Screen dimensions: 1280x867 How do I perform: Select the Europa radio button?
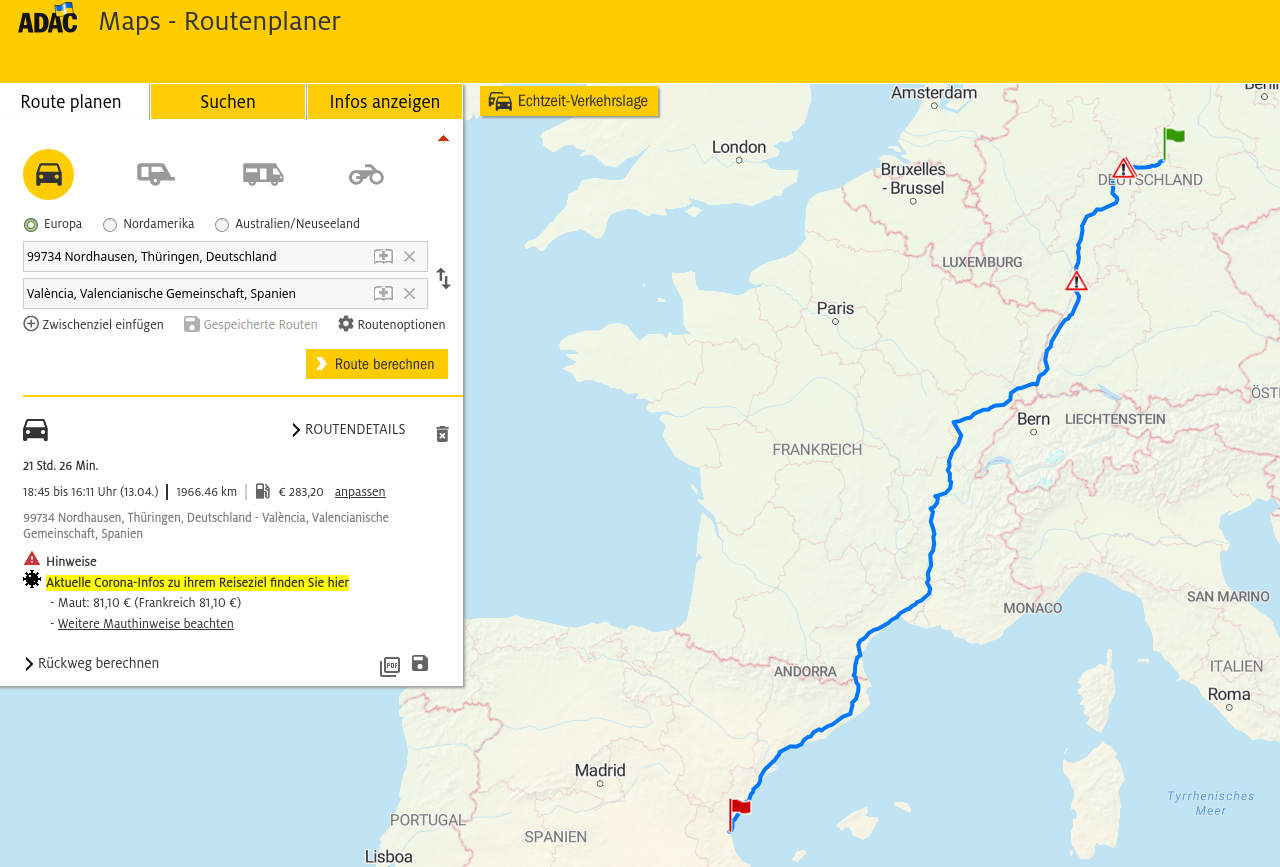pyautogui.click(x=31, y=225)
